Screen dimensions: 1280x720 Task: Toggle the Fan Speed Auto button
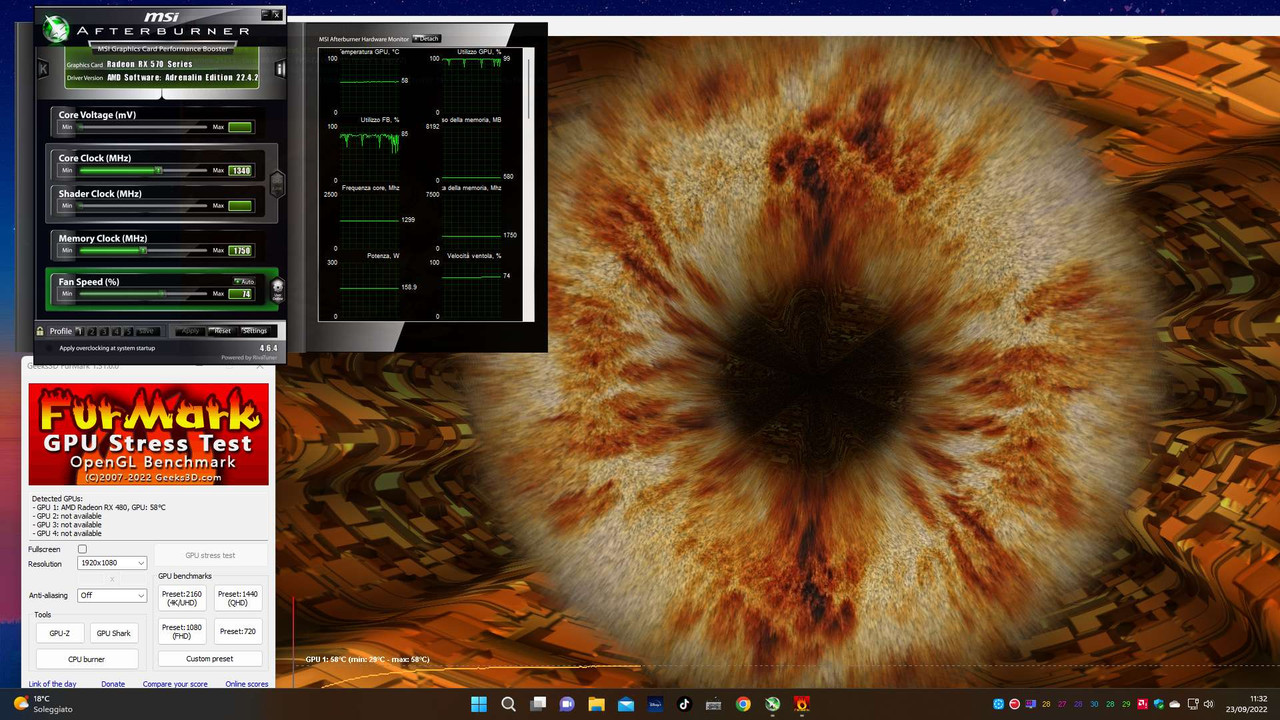tap(244, 281)
